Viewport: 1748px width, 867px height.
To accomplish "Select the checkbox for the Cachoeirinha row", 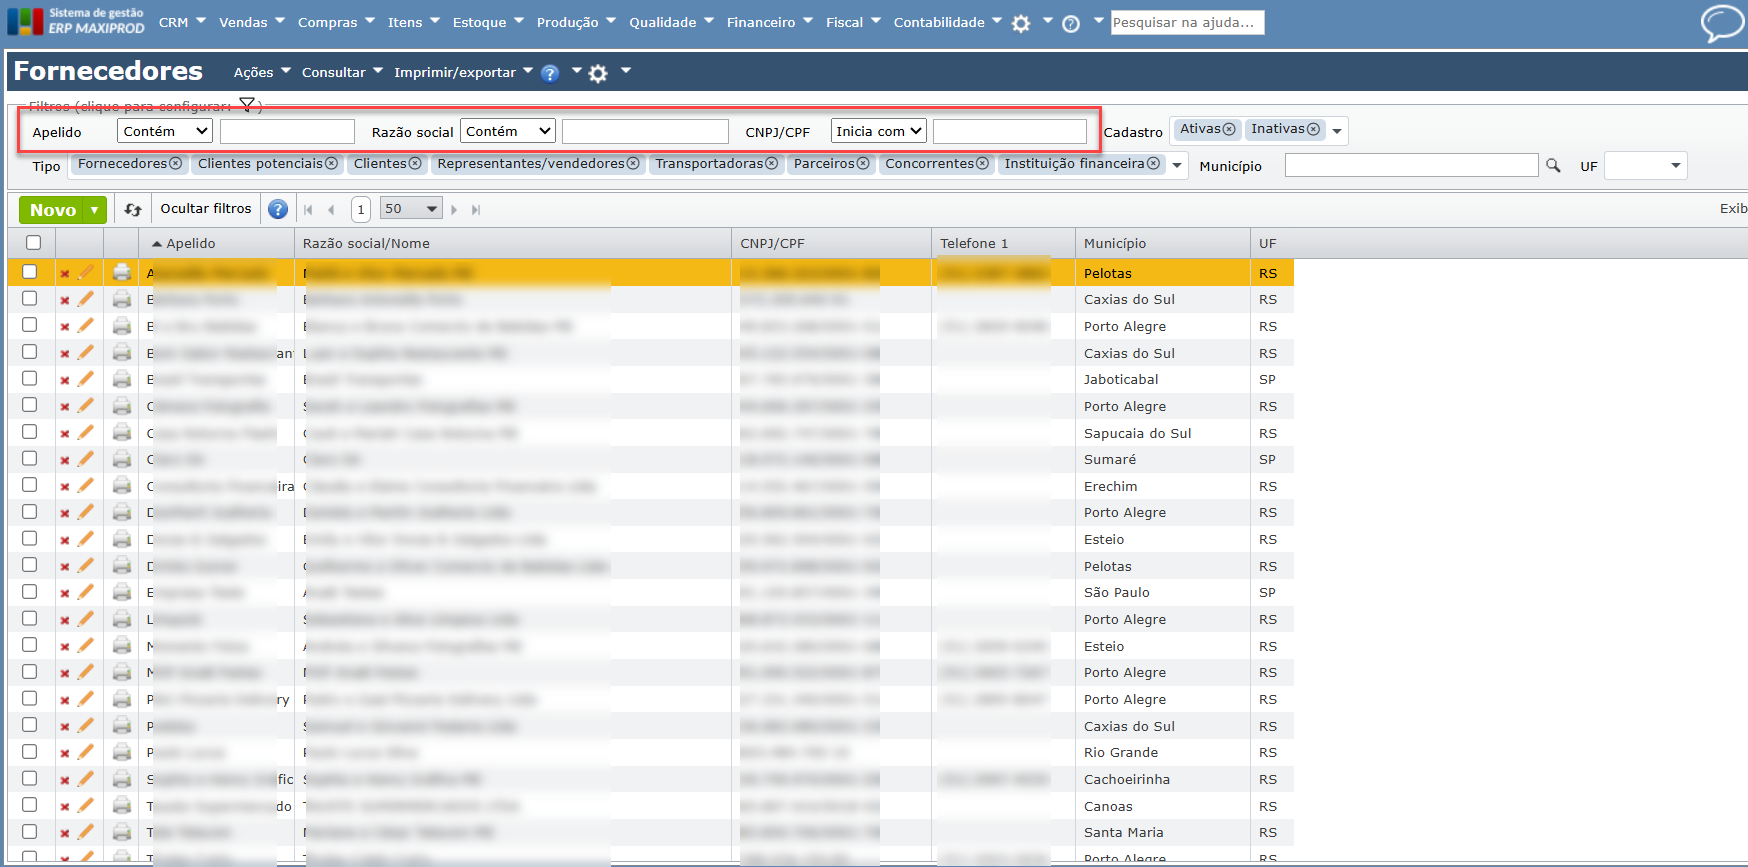I will [x=30, y=778].
